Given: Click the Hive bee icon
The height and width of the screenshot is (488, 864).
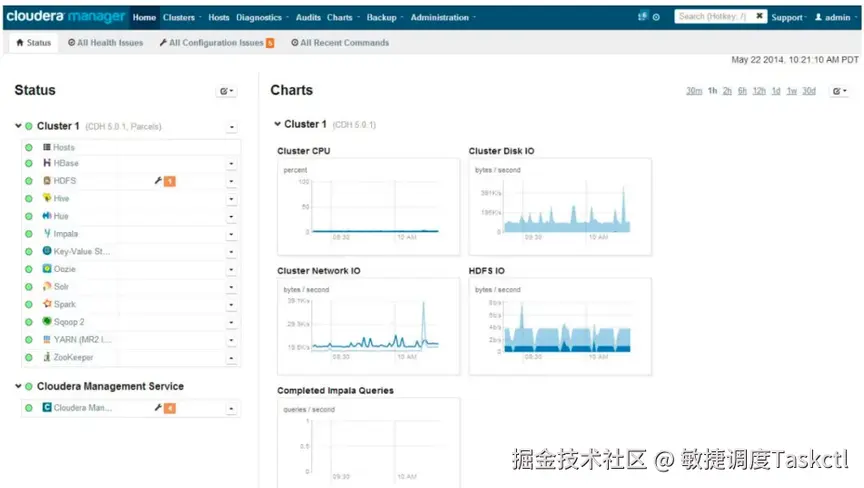Looking at the screenshot, I should (x=47, y=198).
